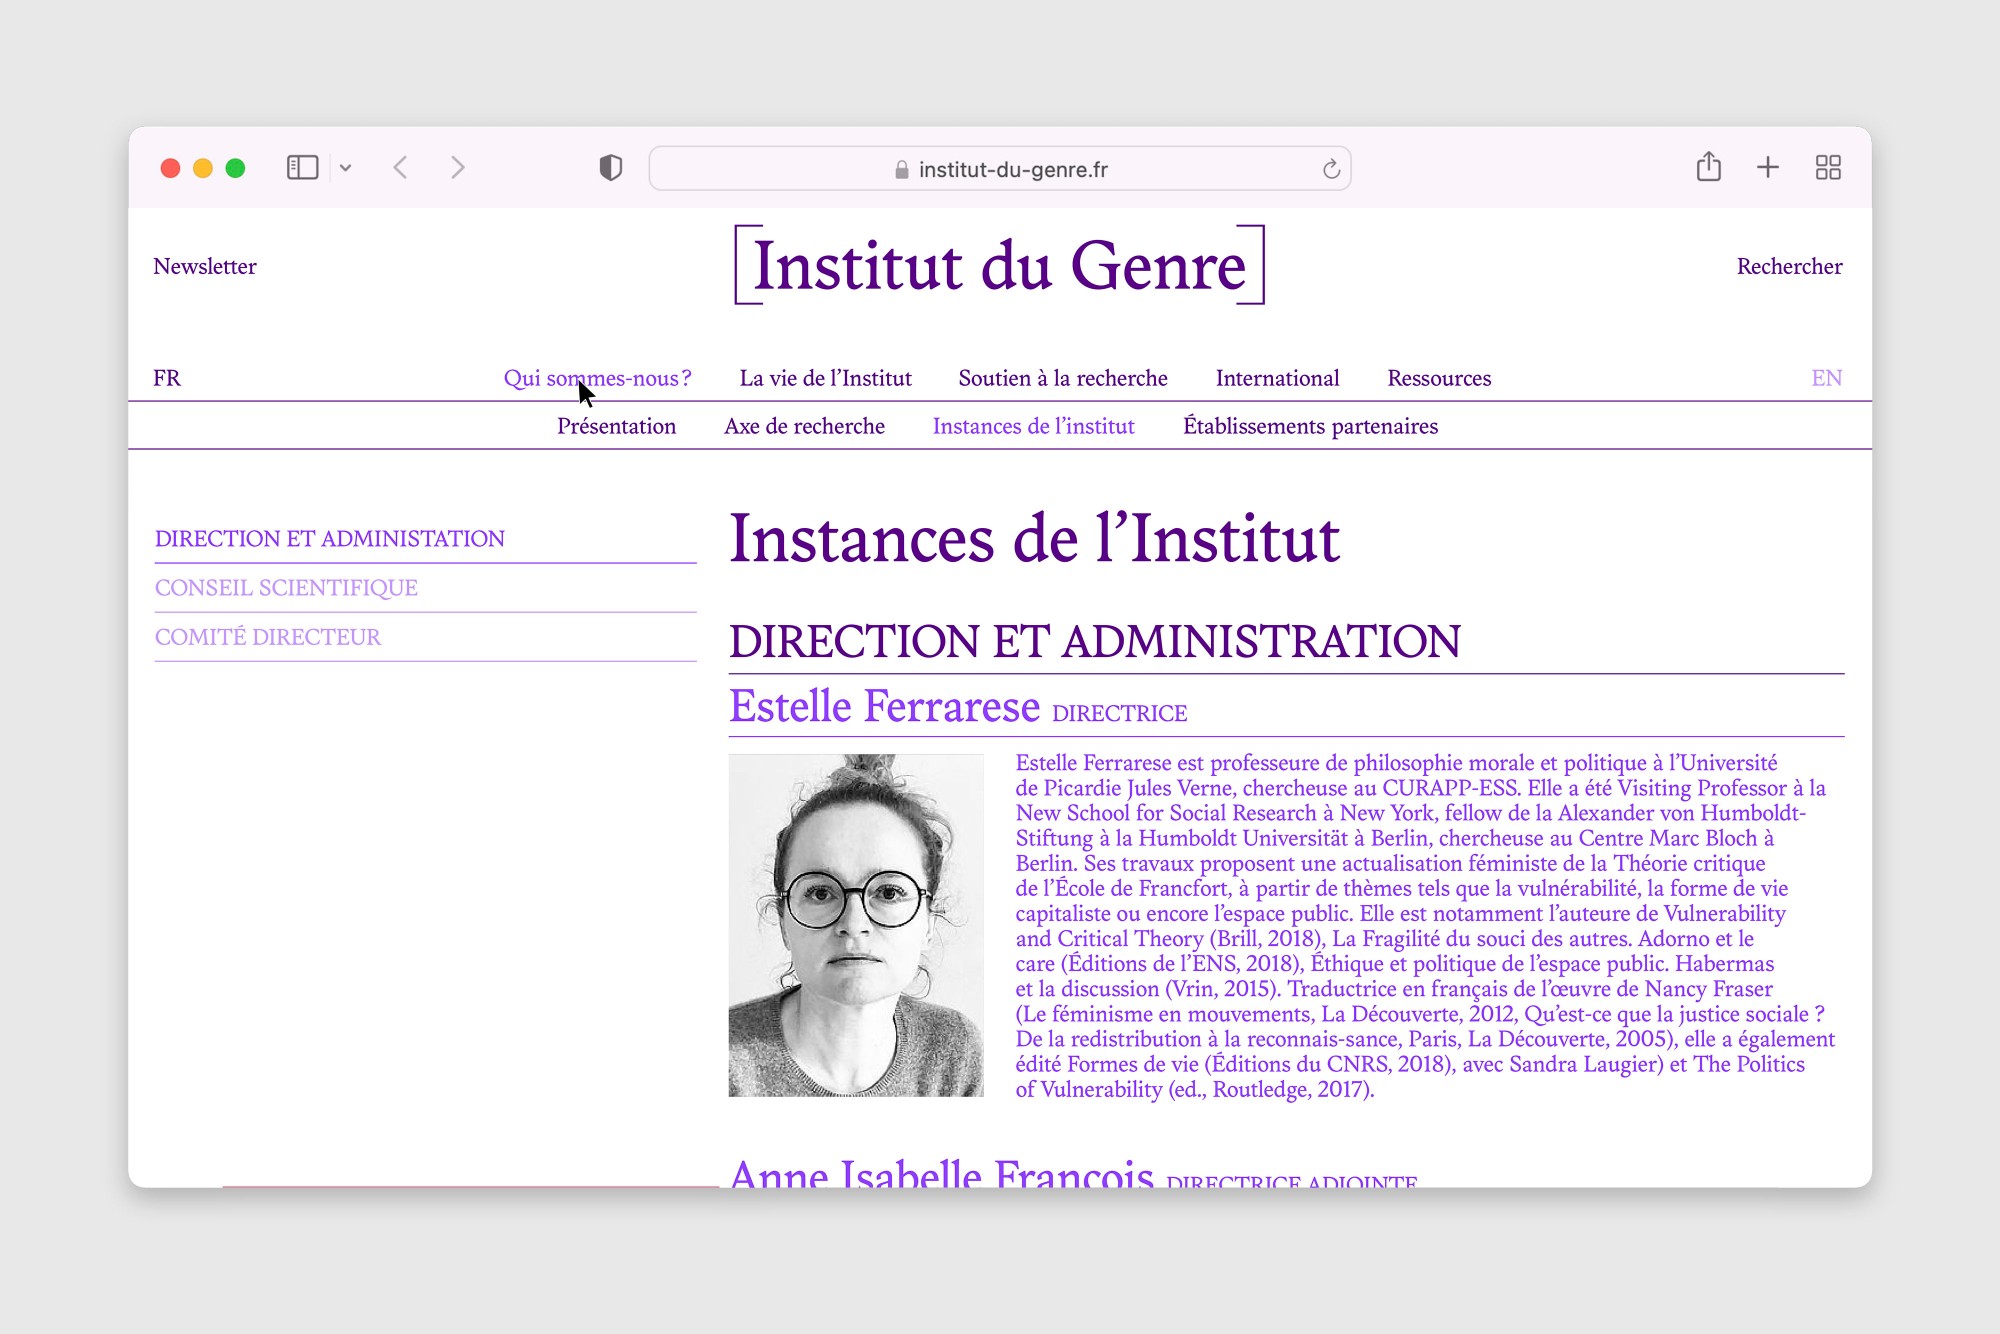Reload the page with refresh icon

pos(1330,169)
